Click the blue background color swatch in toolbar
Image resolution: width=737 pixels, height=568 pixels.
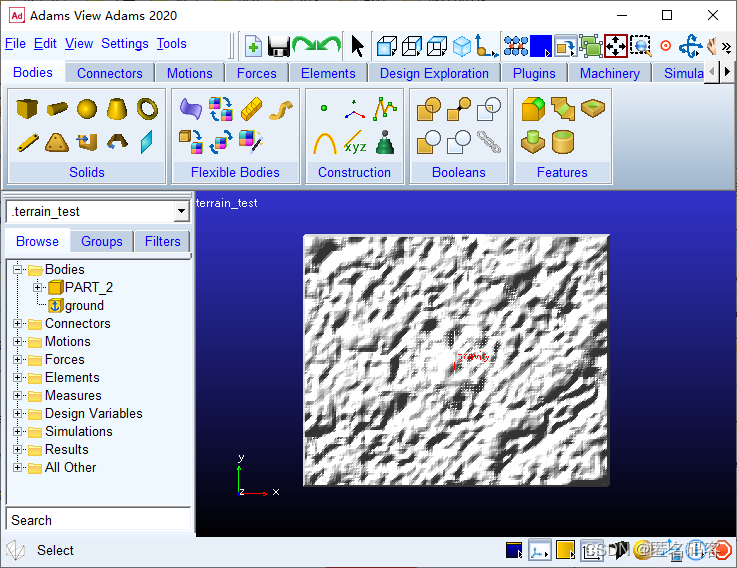[541, 46]
